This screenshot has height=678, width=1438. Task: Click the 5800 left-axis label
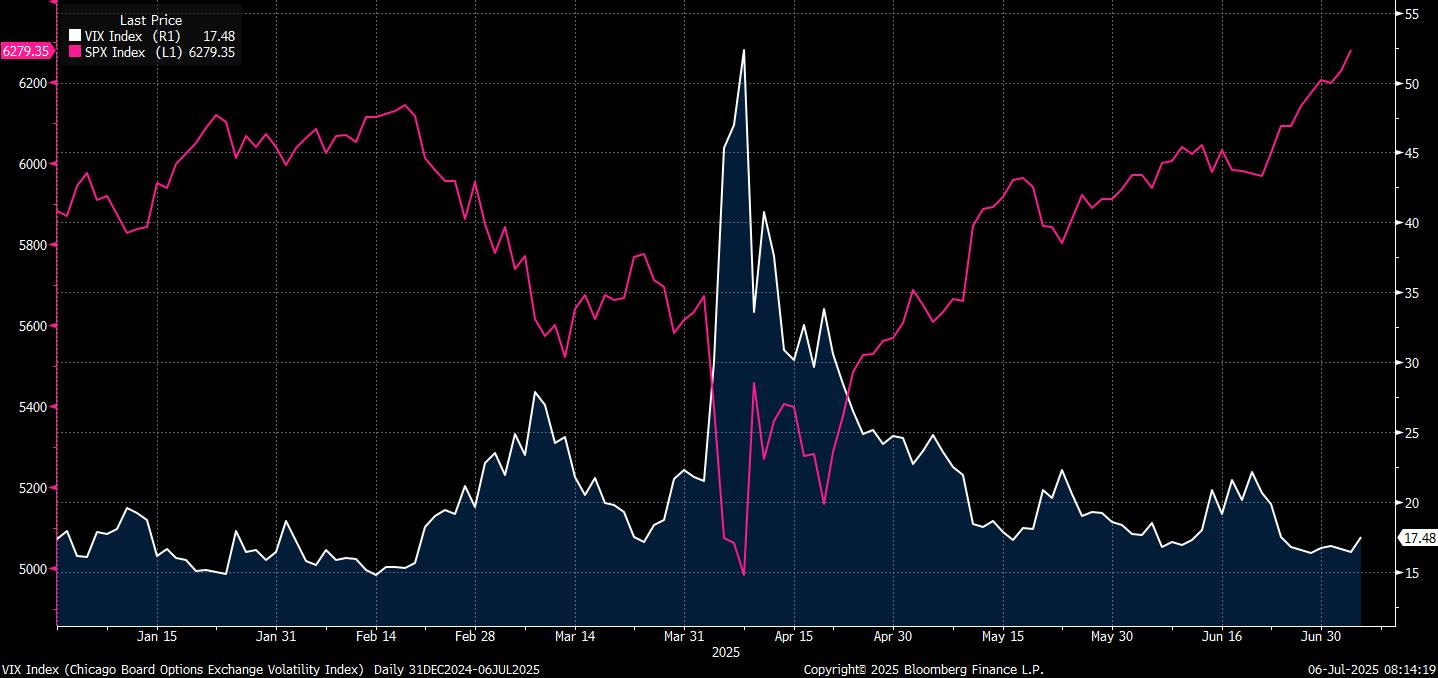coord(32,244)
